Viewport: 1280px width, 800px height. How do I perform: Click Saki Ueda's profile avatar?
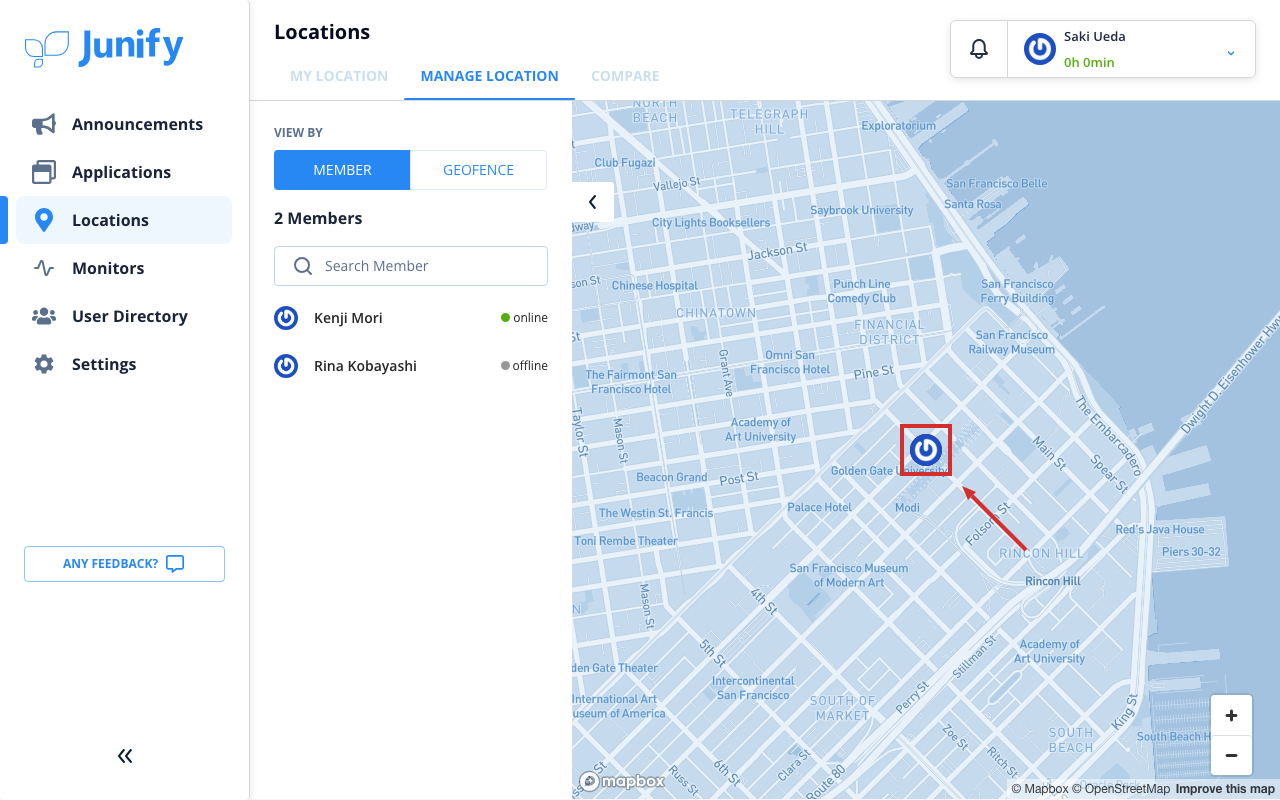(x=1040, y=49)
